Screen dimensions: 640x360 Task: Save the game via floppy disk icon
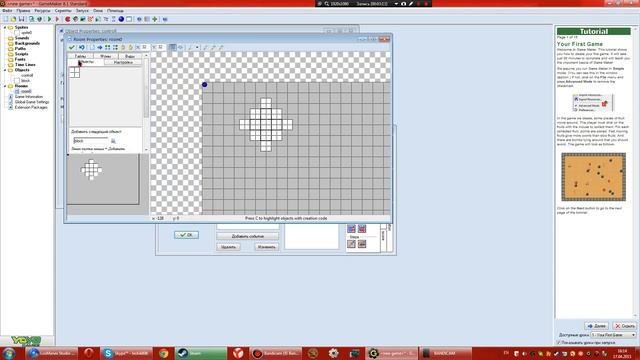click(x=22, y=19)
